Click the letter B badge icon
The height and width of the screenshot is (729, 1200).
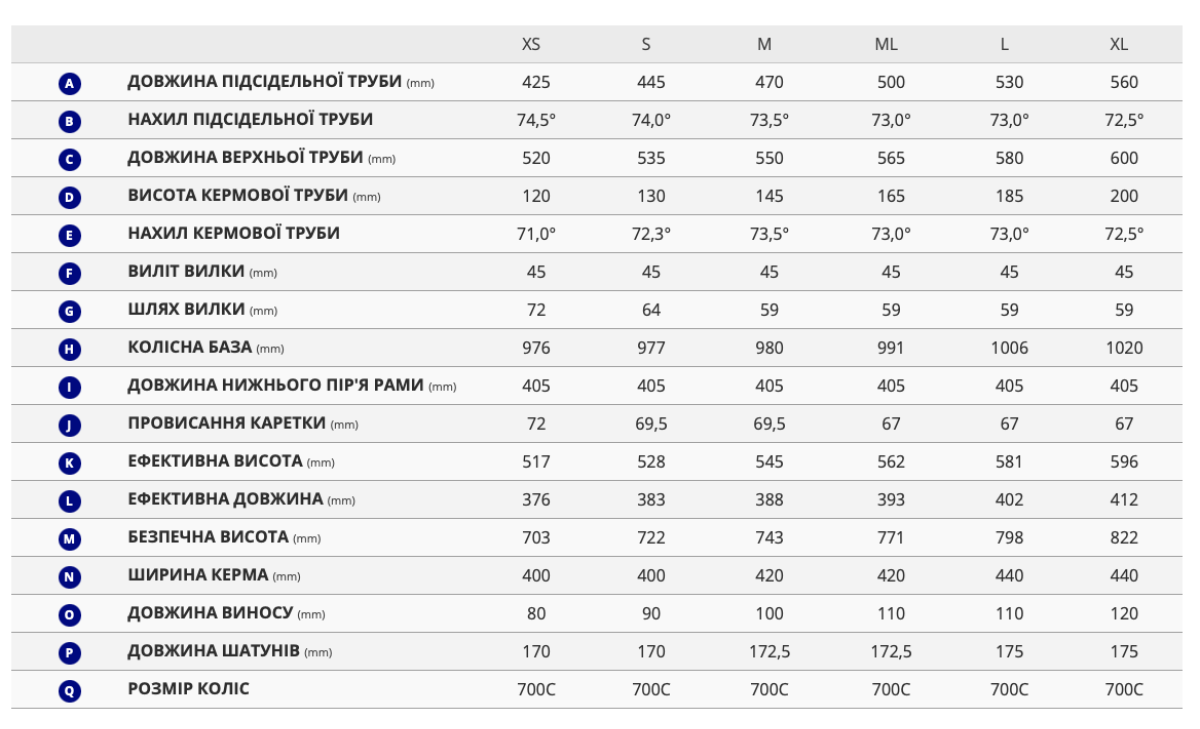70,122
